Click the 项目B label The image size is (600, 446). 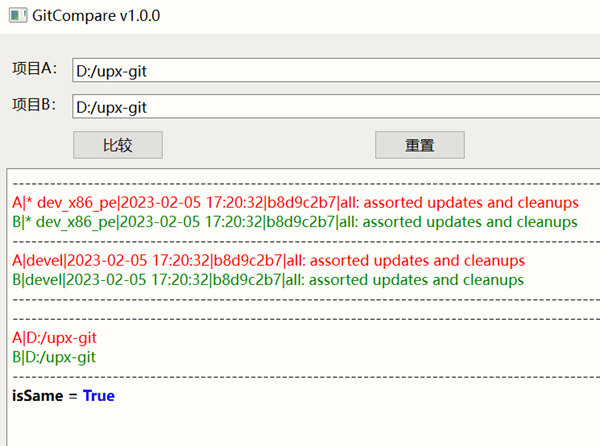point(34,104)
